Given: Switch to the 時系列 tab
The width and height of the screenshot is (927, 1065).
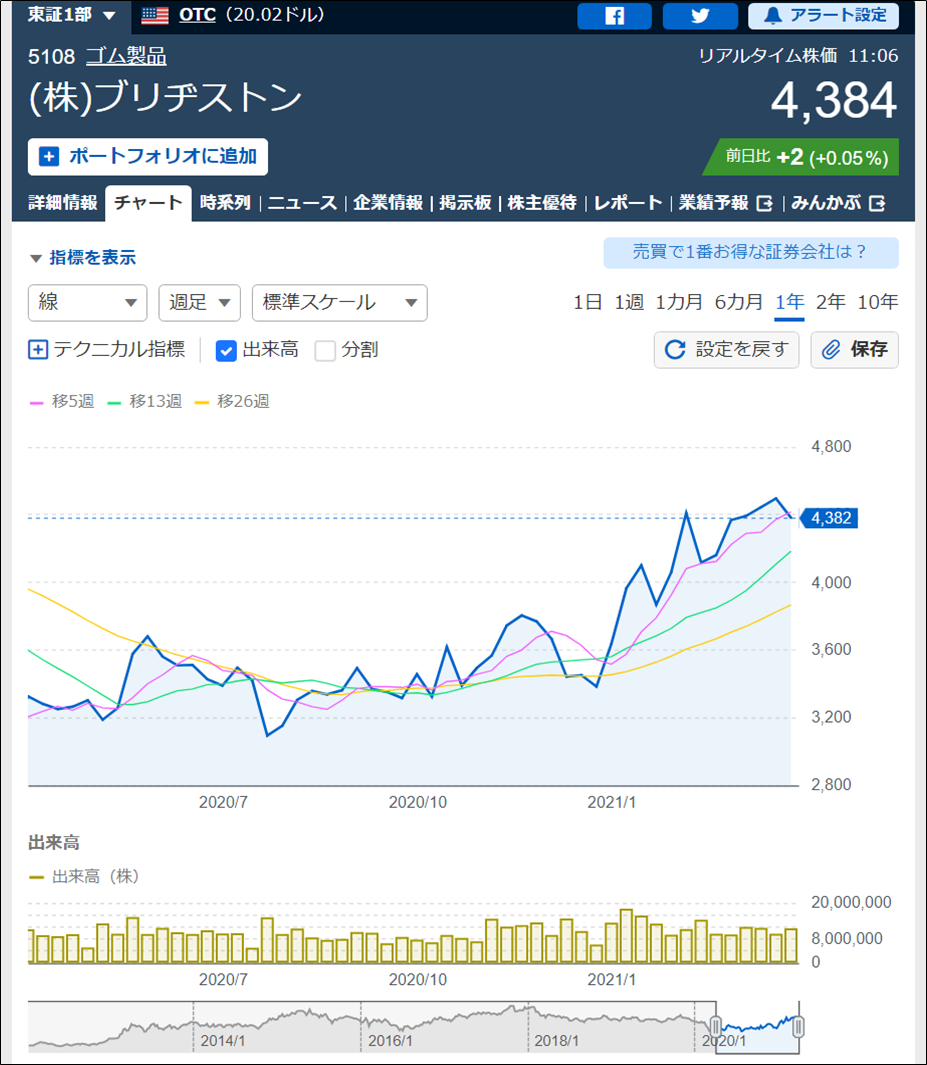Looking at the screenshot, I should (227, 203).
